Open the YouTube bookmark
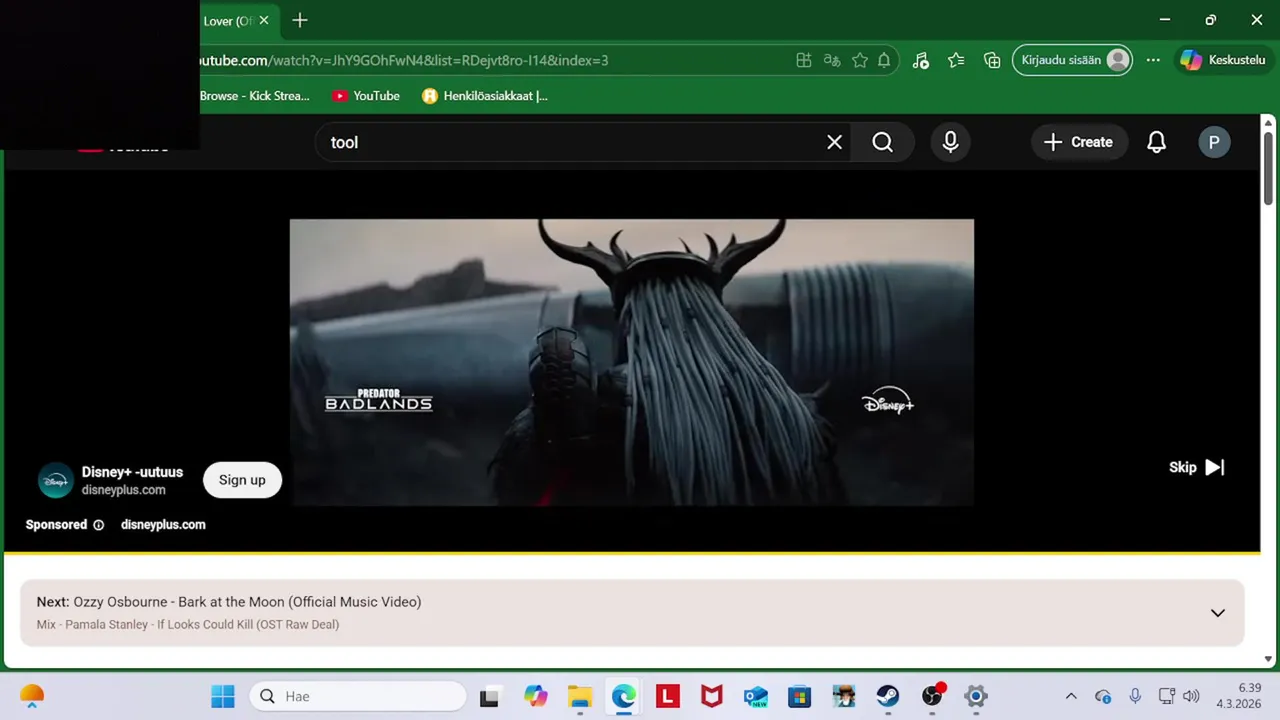Image resolution: width=1280 pixels, height=720 pixels. [366, 96]
